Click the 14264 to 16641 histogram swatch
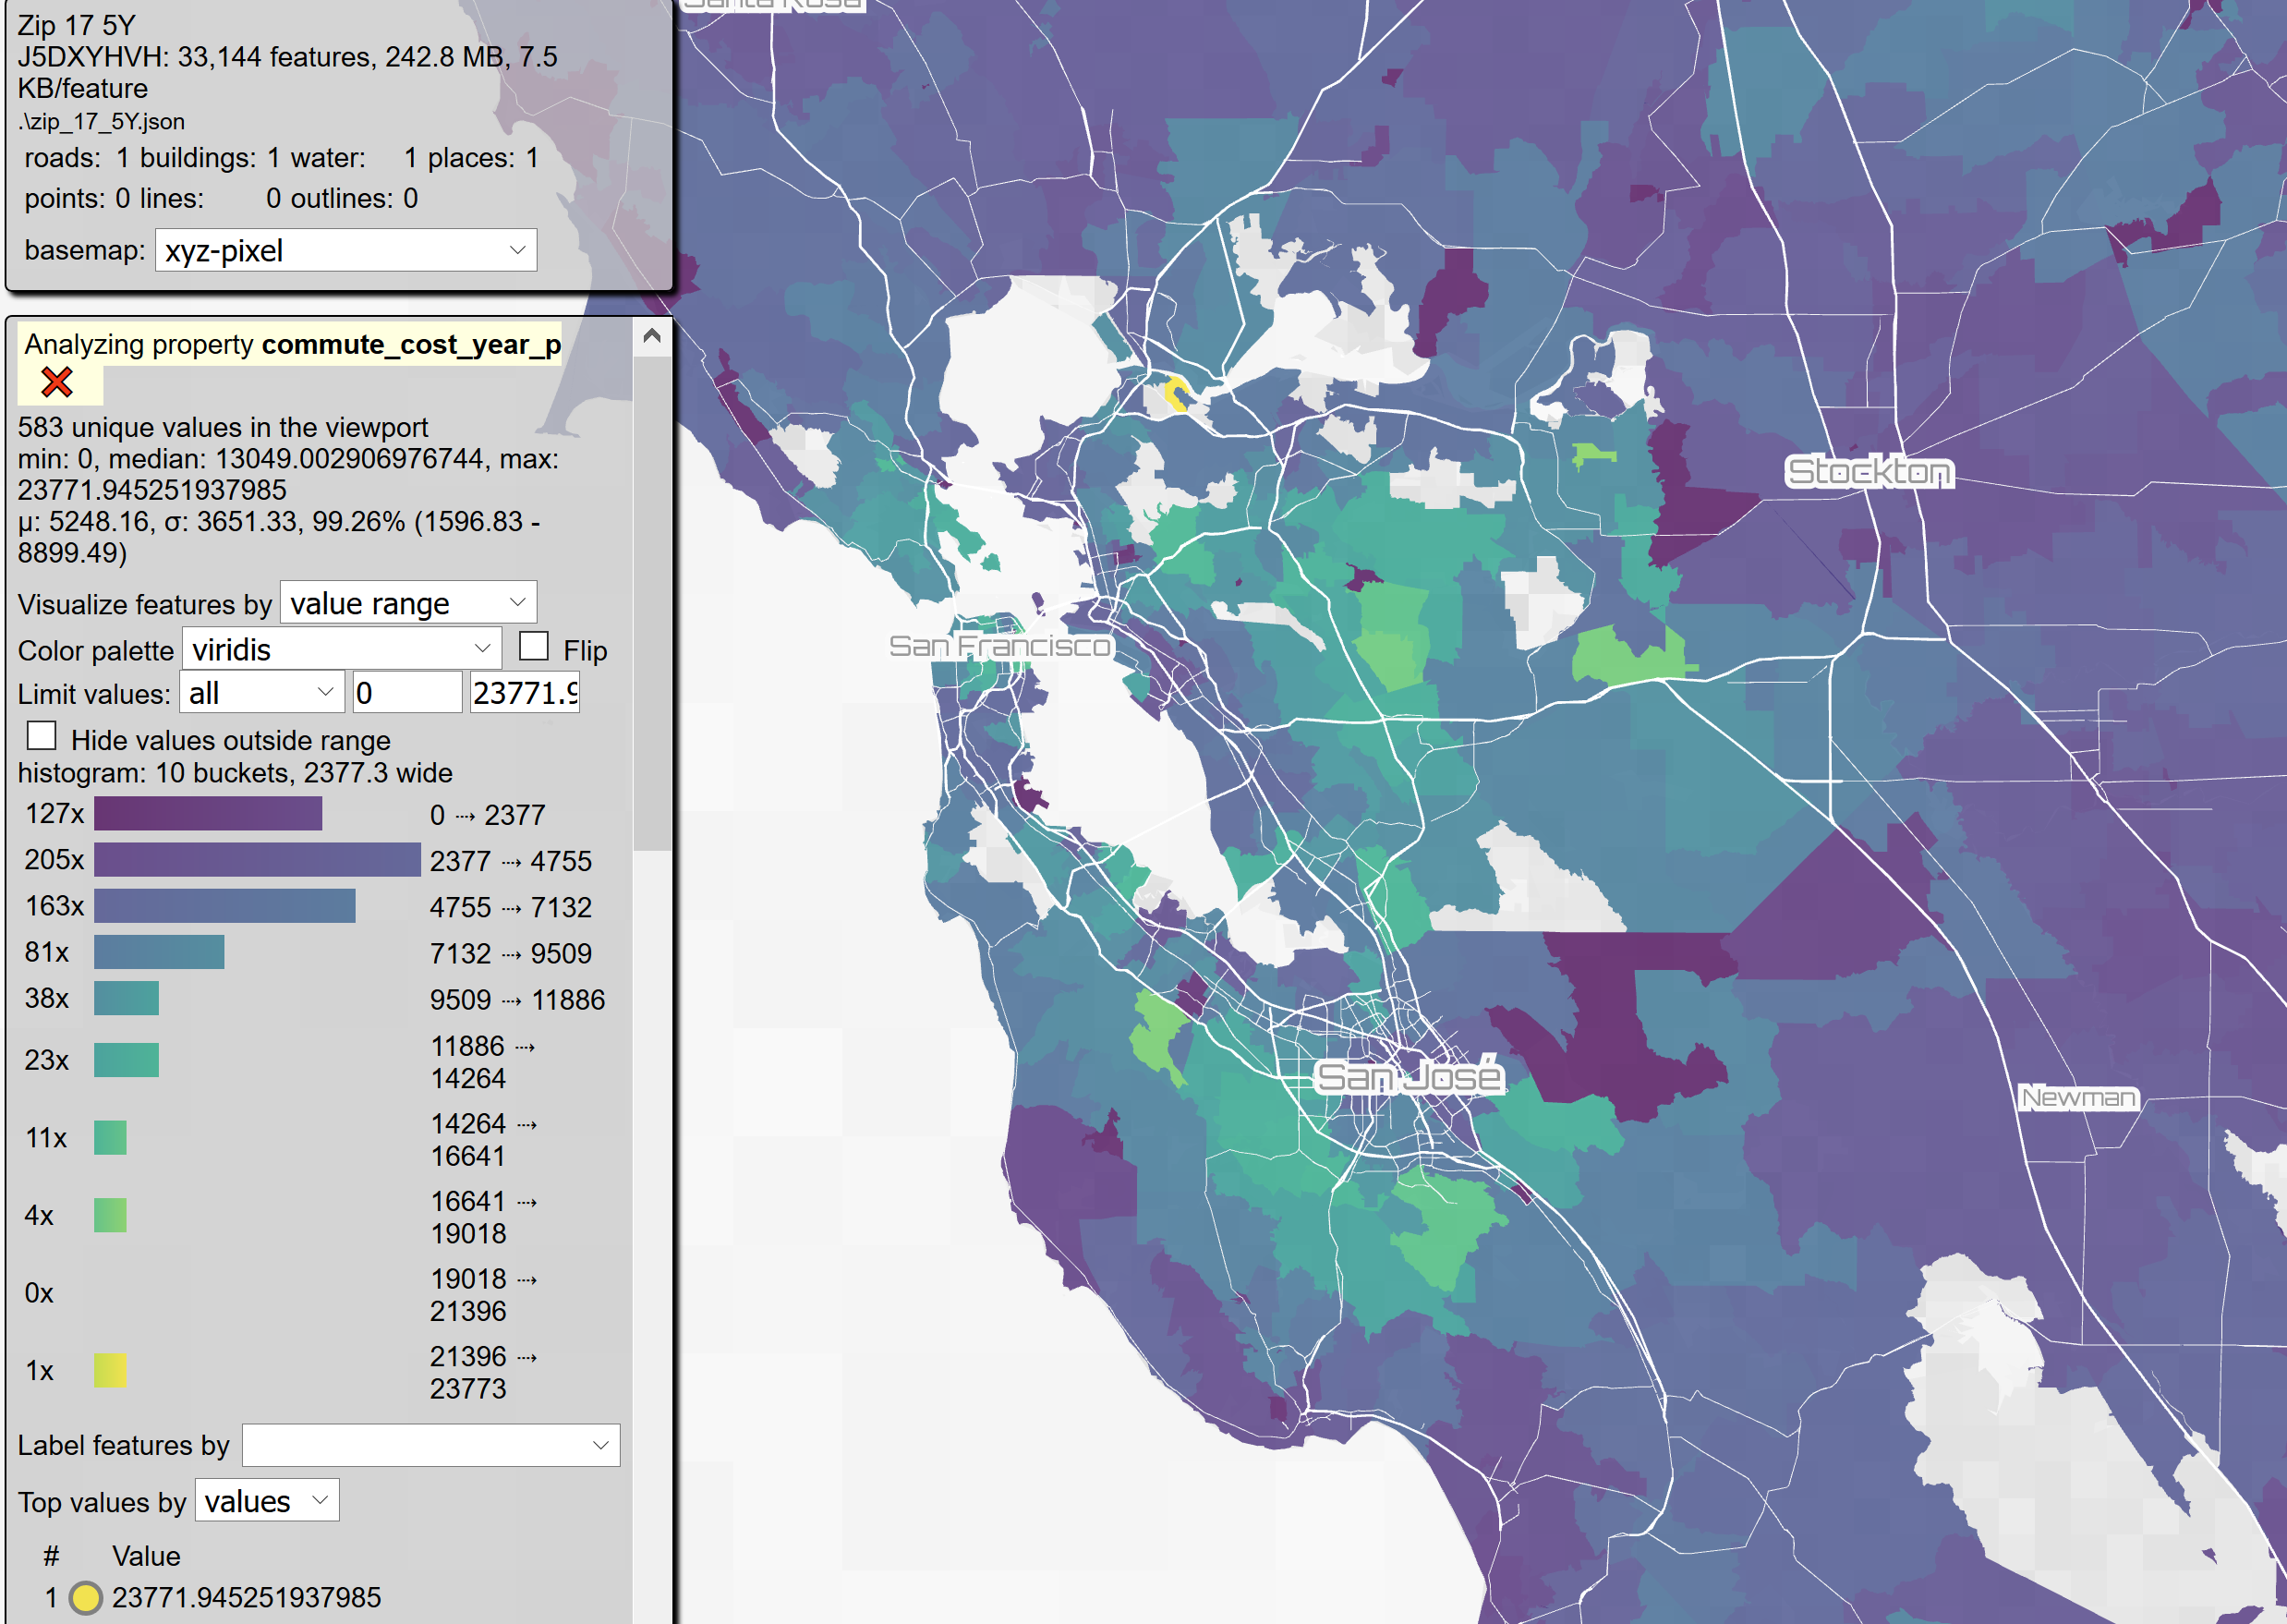Screen dimensions: 2287x1624 110,1138
